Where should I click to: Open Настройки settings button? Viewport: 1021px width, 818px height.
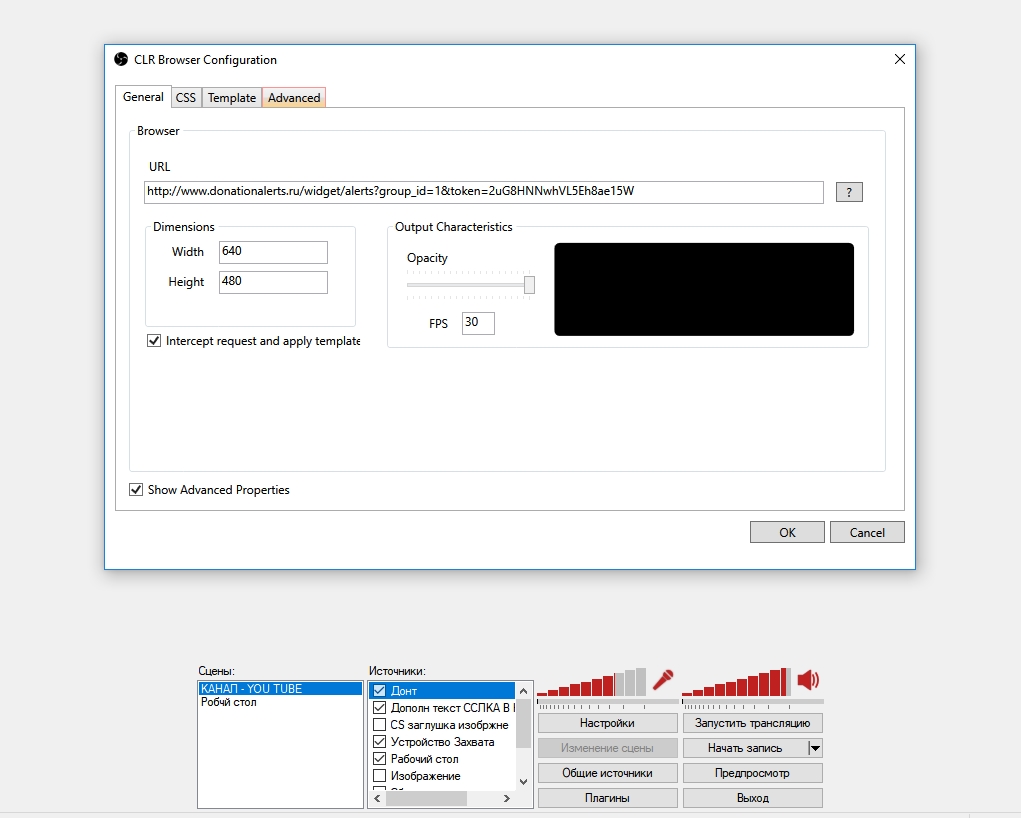[608, 723]
